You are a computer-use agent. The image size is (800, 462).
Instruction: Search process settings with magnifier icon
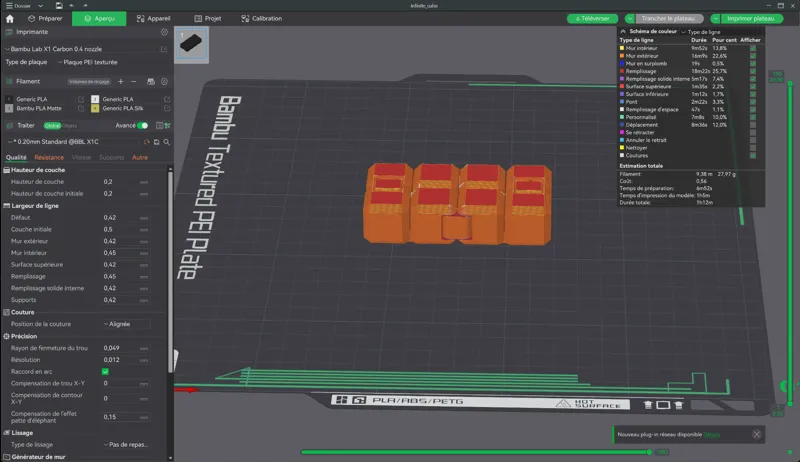[x=166, y=142]
